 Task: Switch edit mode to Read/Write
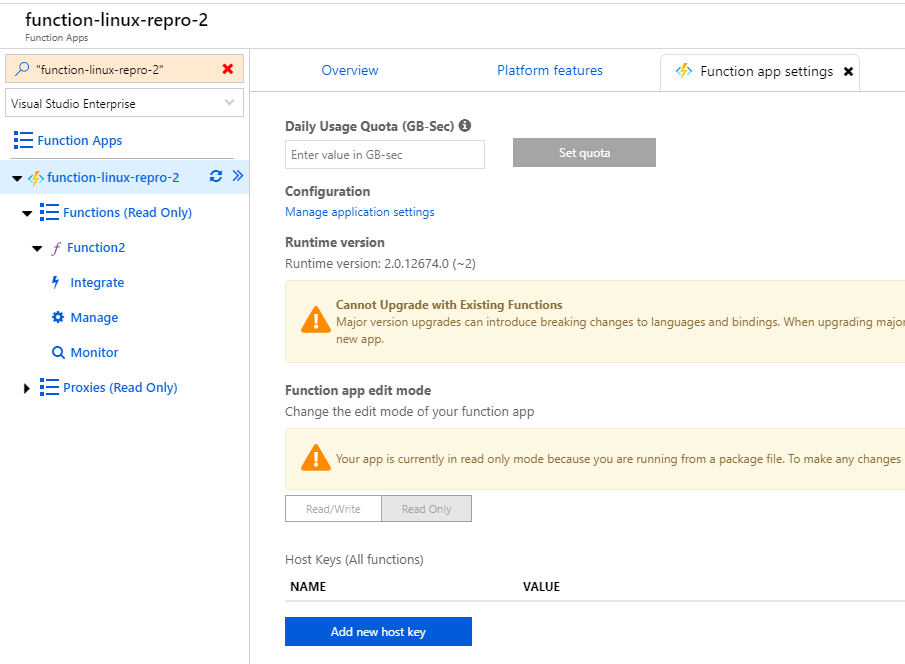(333, 508)
